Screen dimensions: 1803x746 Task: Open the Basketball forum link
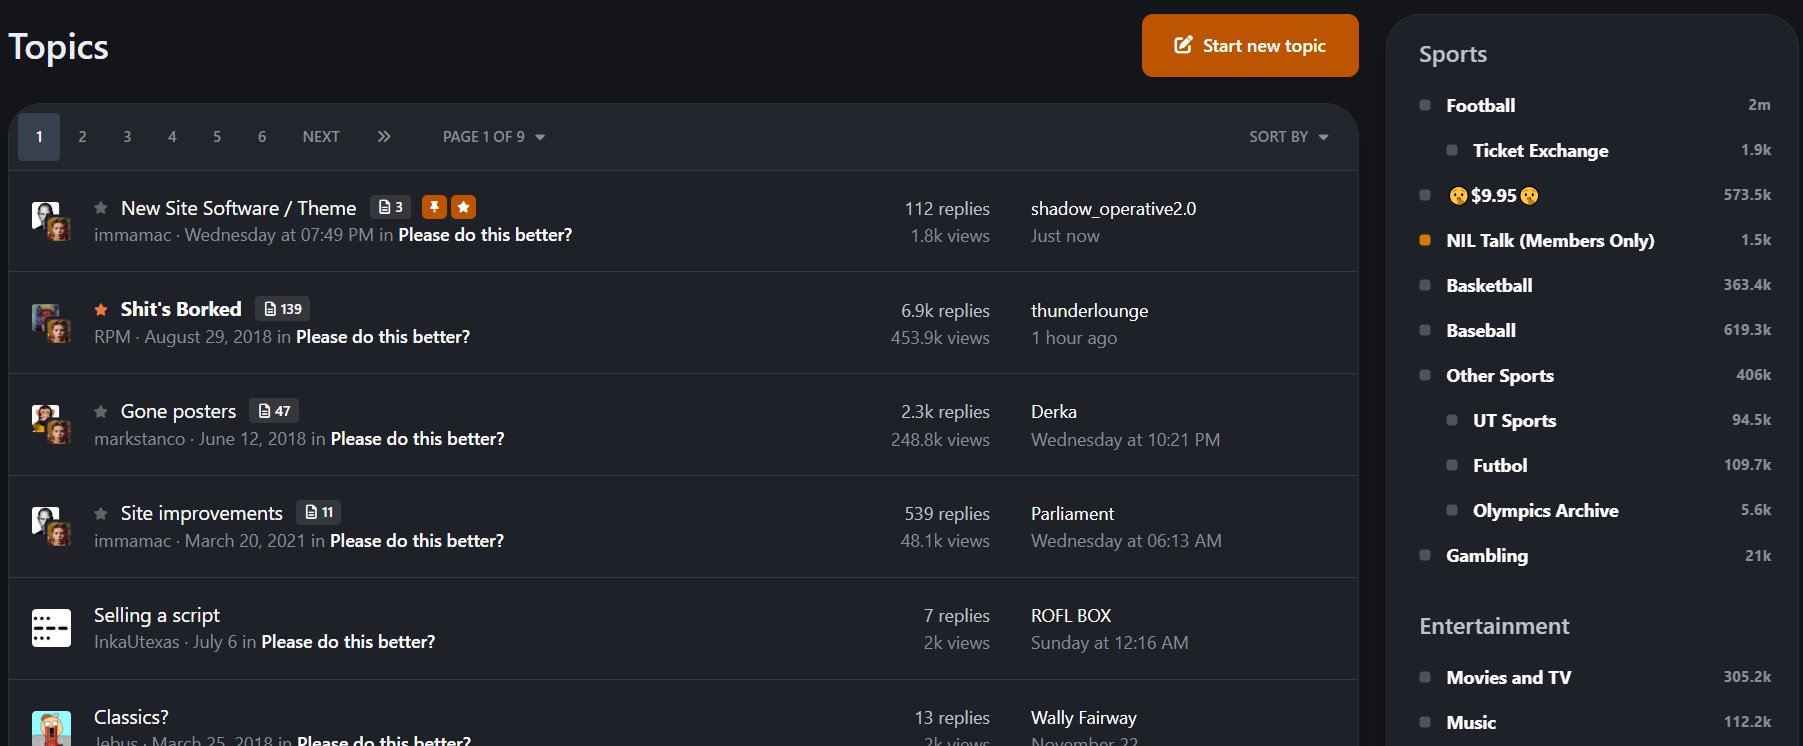coord(1489,285)
